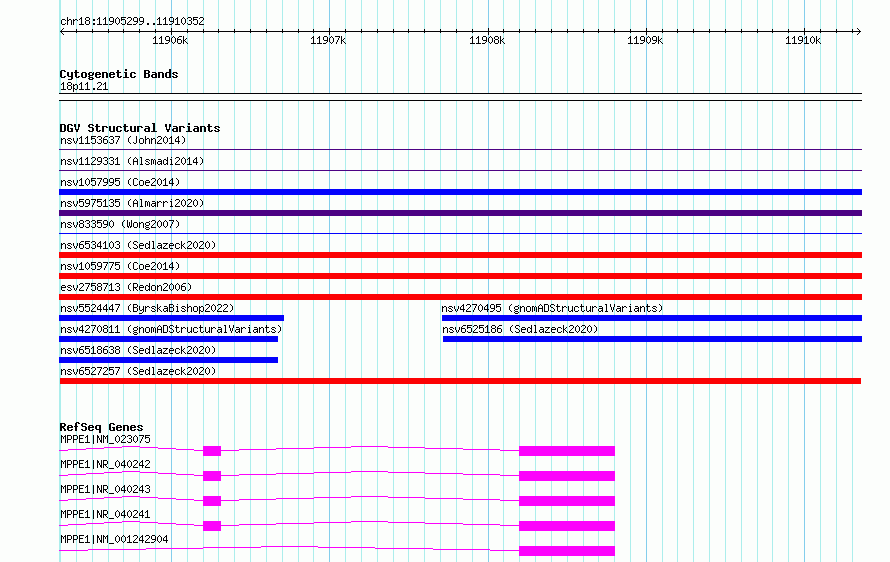Click the large exon of MPPE1|NM_023075
The height and width of the screenshot is (562, 890).
click(x=567, y=451)
